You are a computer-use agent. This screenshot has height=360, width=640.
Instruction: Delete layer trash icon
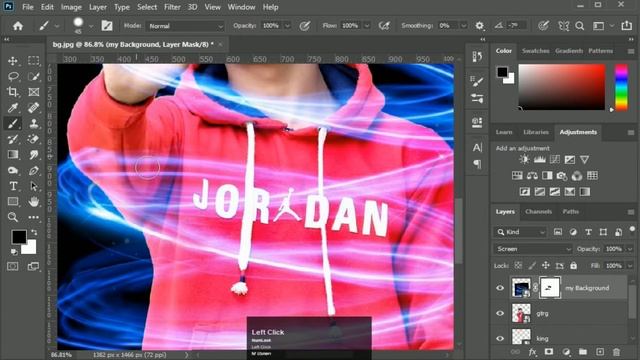pyautogui.click(x=616, y=351)
